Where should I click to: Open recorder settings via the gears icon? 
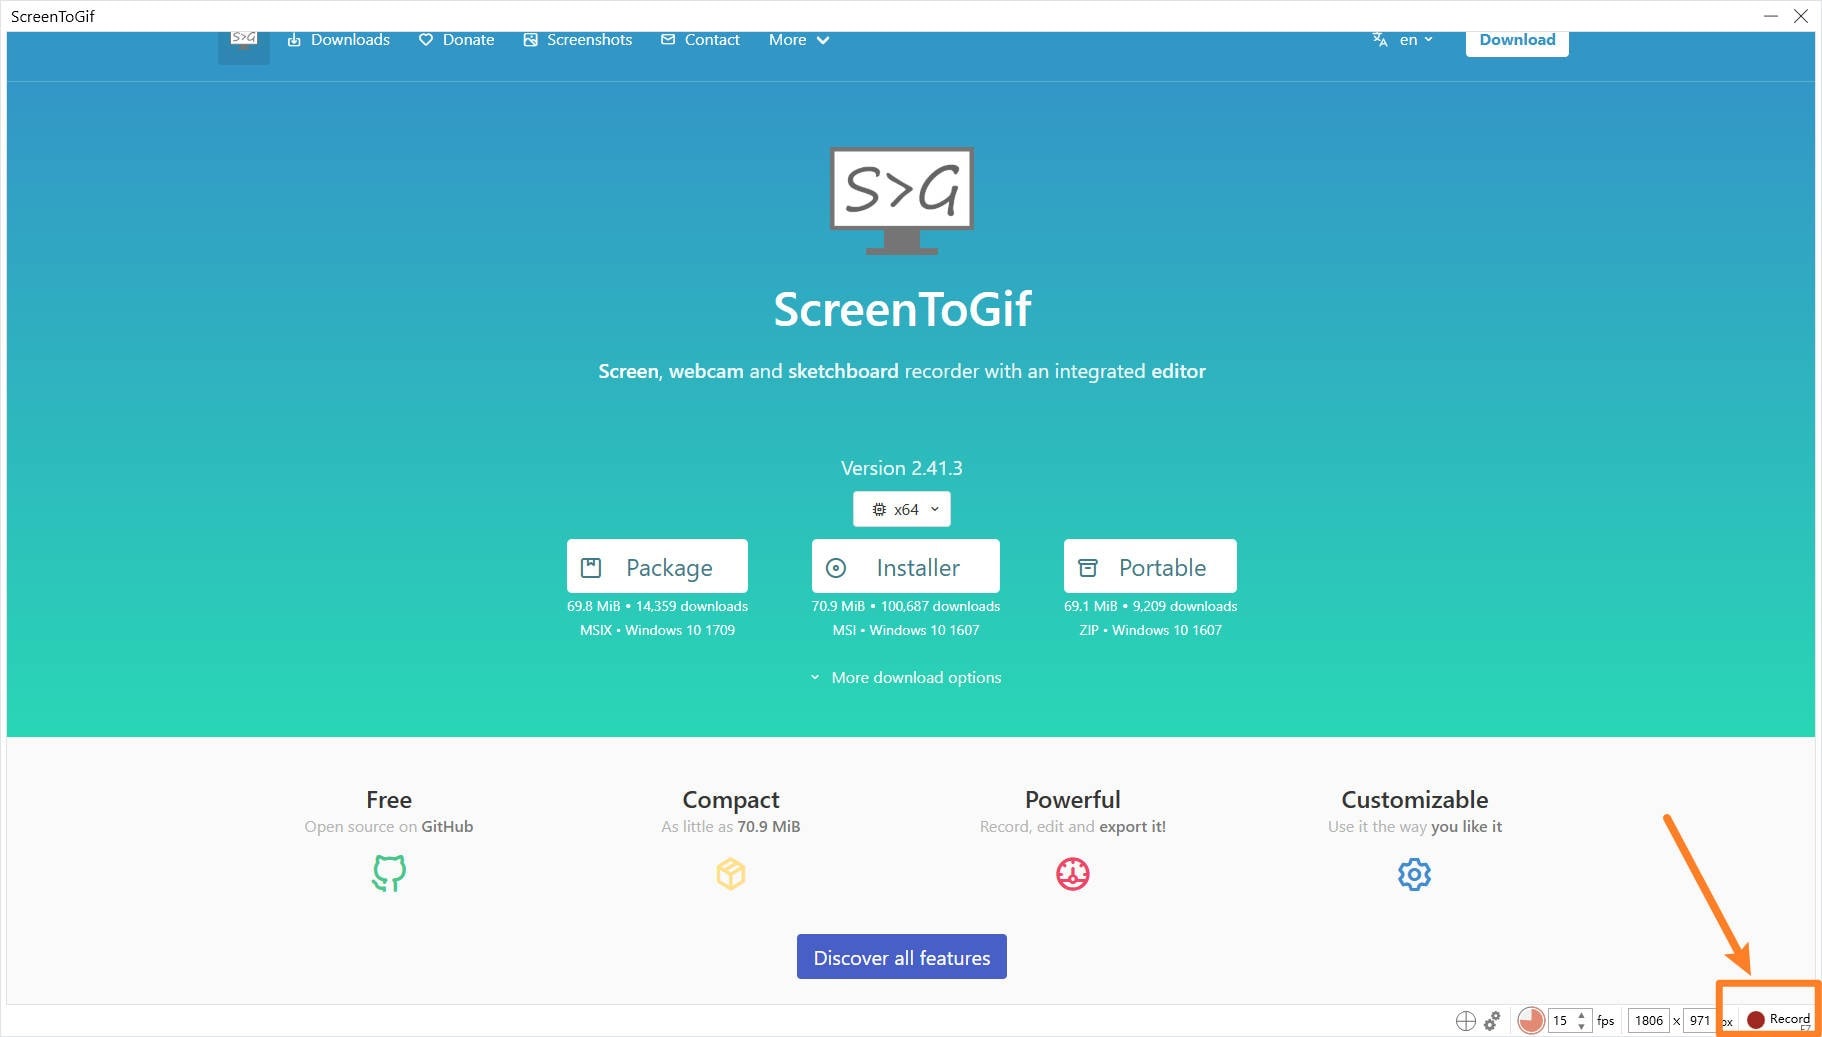click(x=1492, y=1020)
